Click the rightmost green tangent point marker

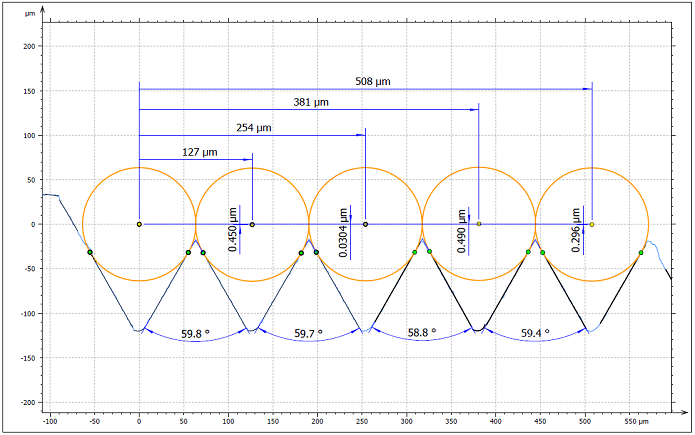[641, 252]
